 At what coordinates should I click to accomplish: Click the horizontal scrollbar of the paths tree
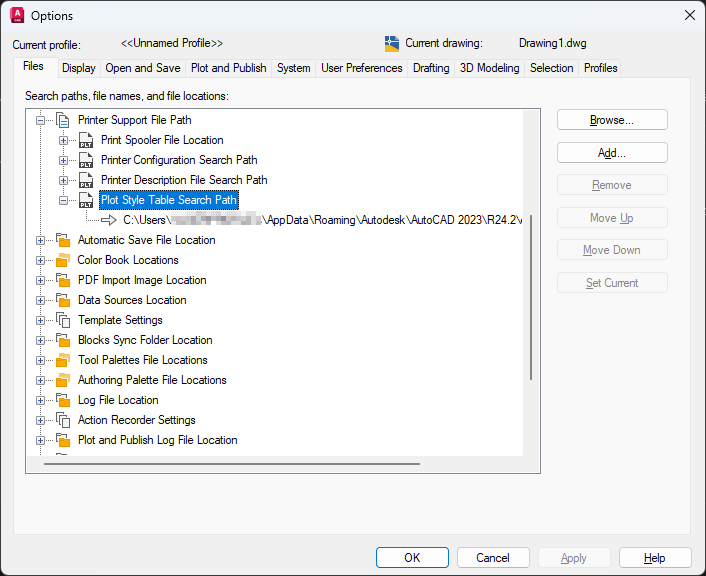[x=232, y=463]
